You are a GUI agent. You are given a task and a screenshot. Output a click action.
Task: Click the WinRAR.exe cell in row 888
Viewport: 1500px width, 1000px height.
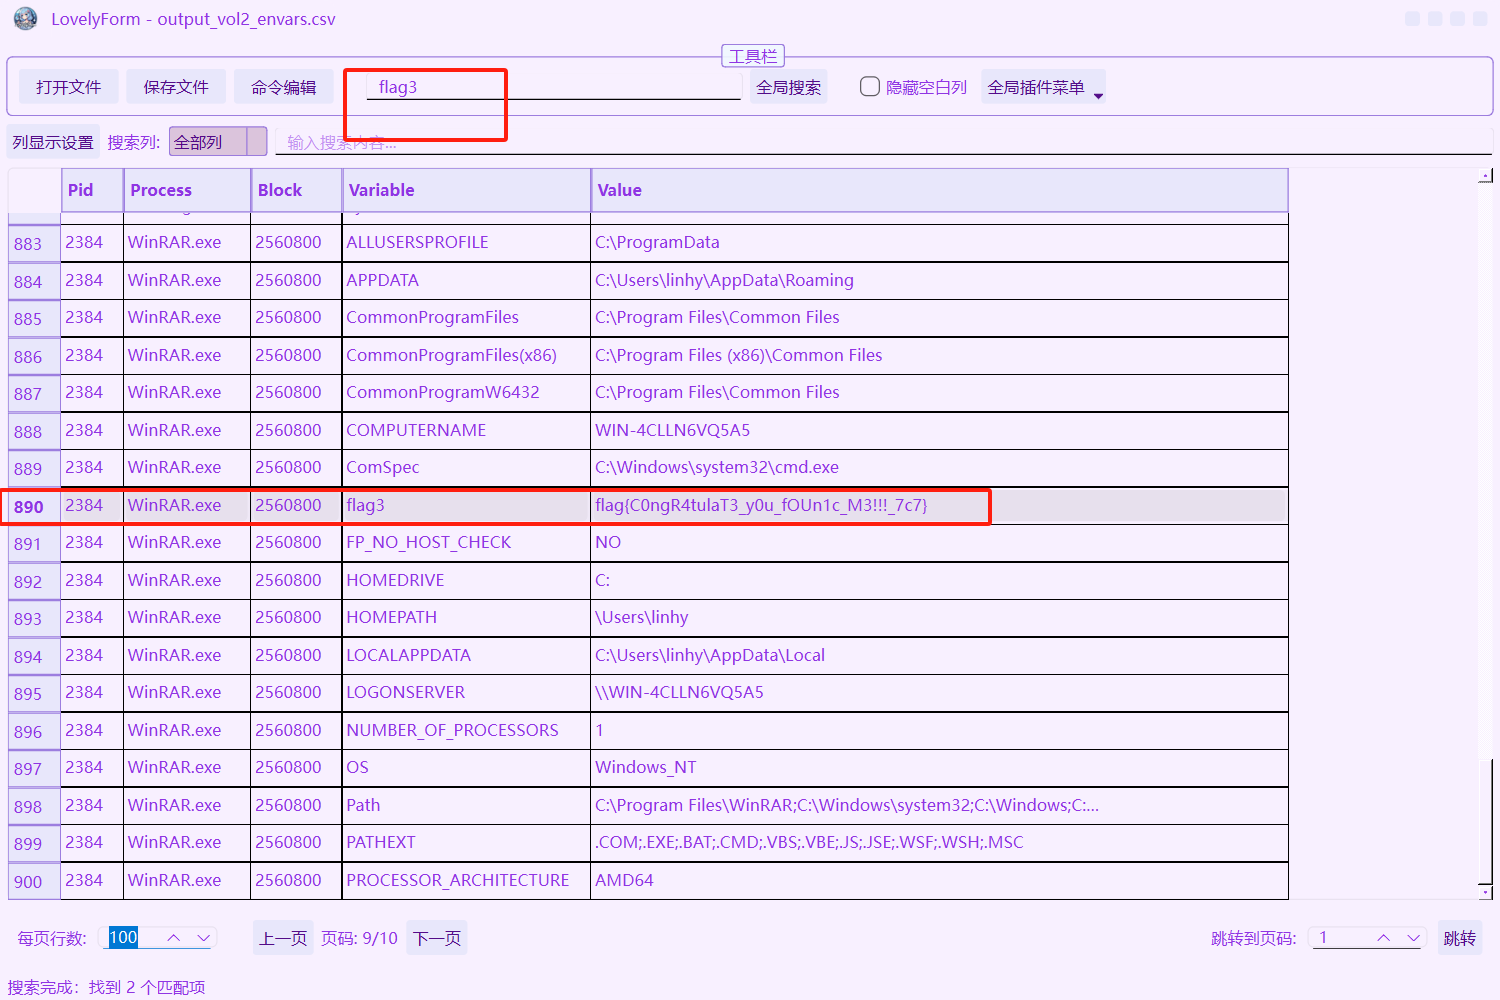click(x=187, y=431)
